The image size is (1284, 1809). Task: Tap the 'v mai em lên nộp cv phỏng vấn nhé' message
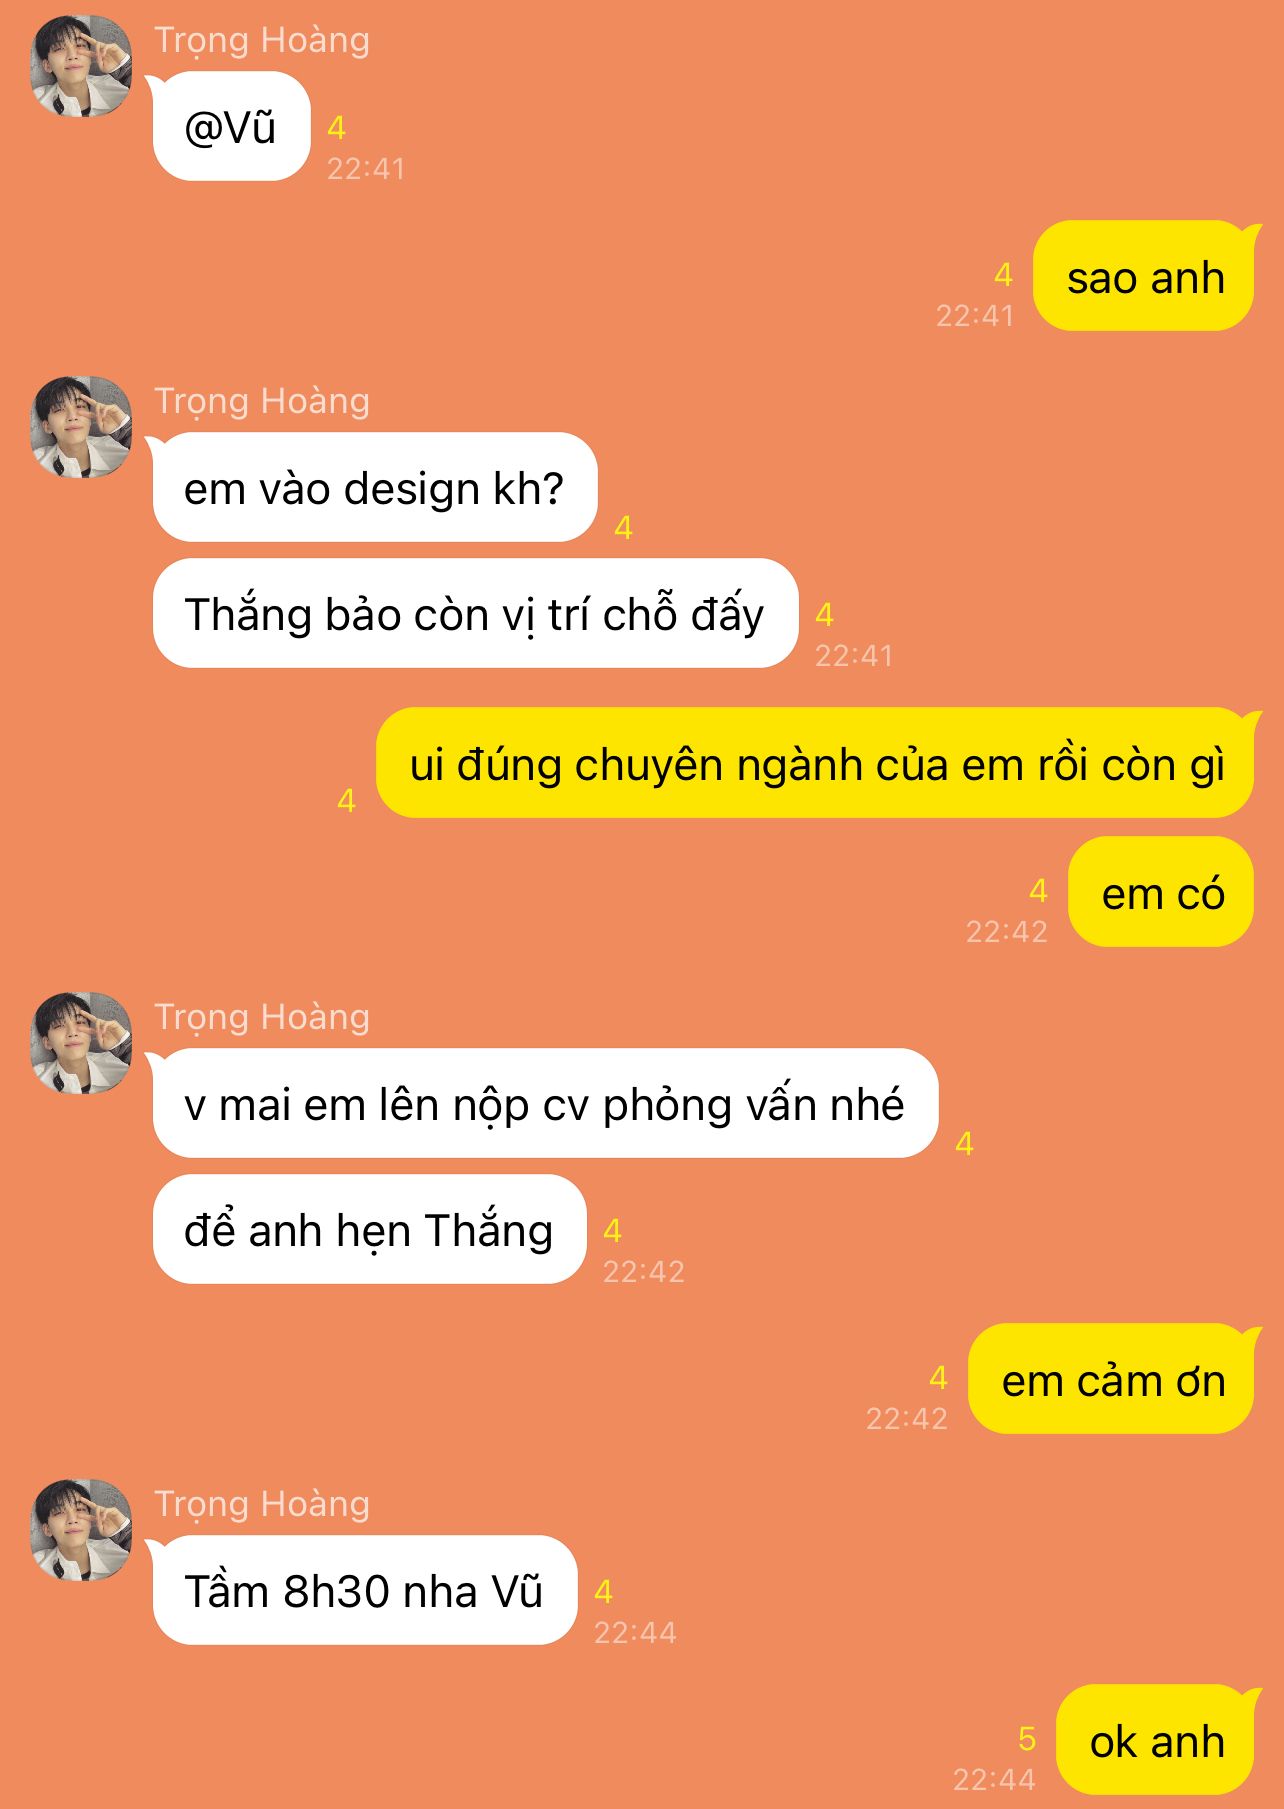coord(545,1104)
